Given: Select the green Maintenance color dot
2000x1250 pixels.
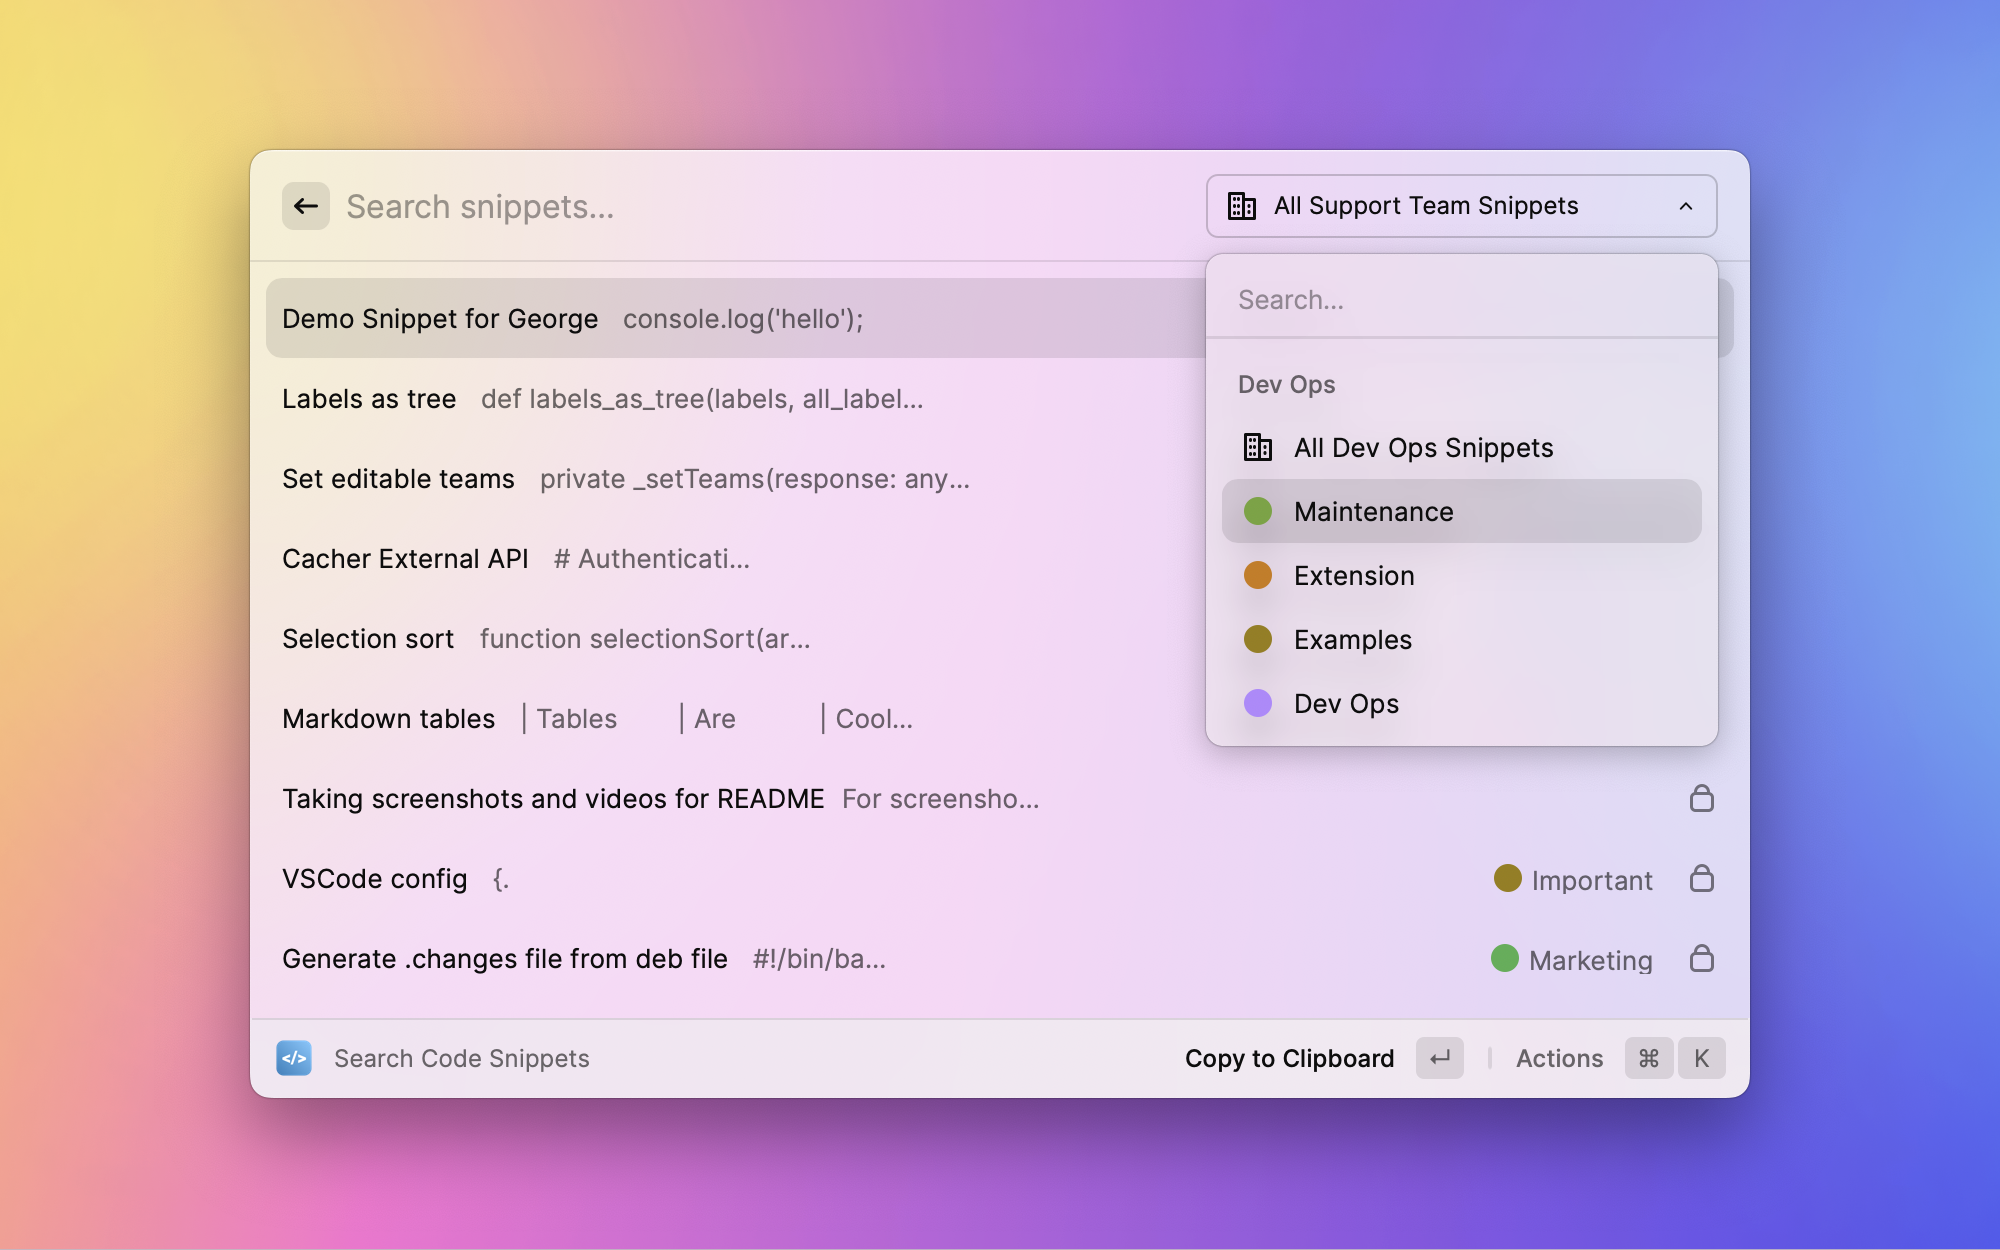Looking at the screenshot, I should coord(1257,511).
